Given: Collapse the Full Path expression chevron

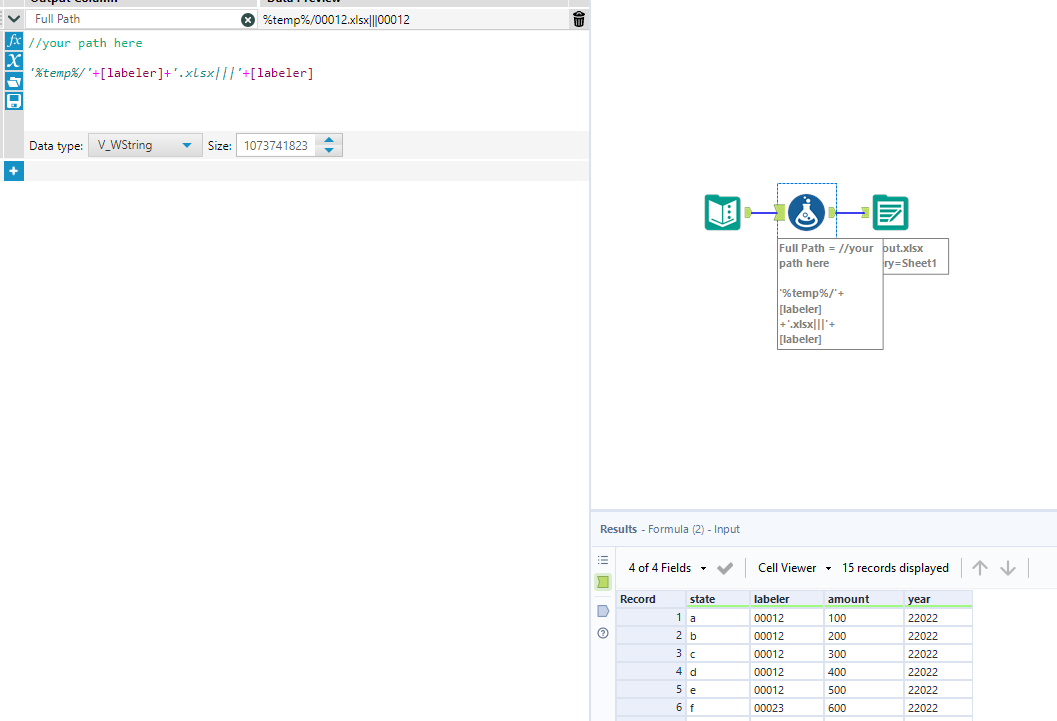Looking at the screenshot, I should tap(14, 19).
